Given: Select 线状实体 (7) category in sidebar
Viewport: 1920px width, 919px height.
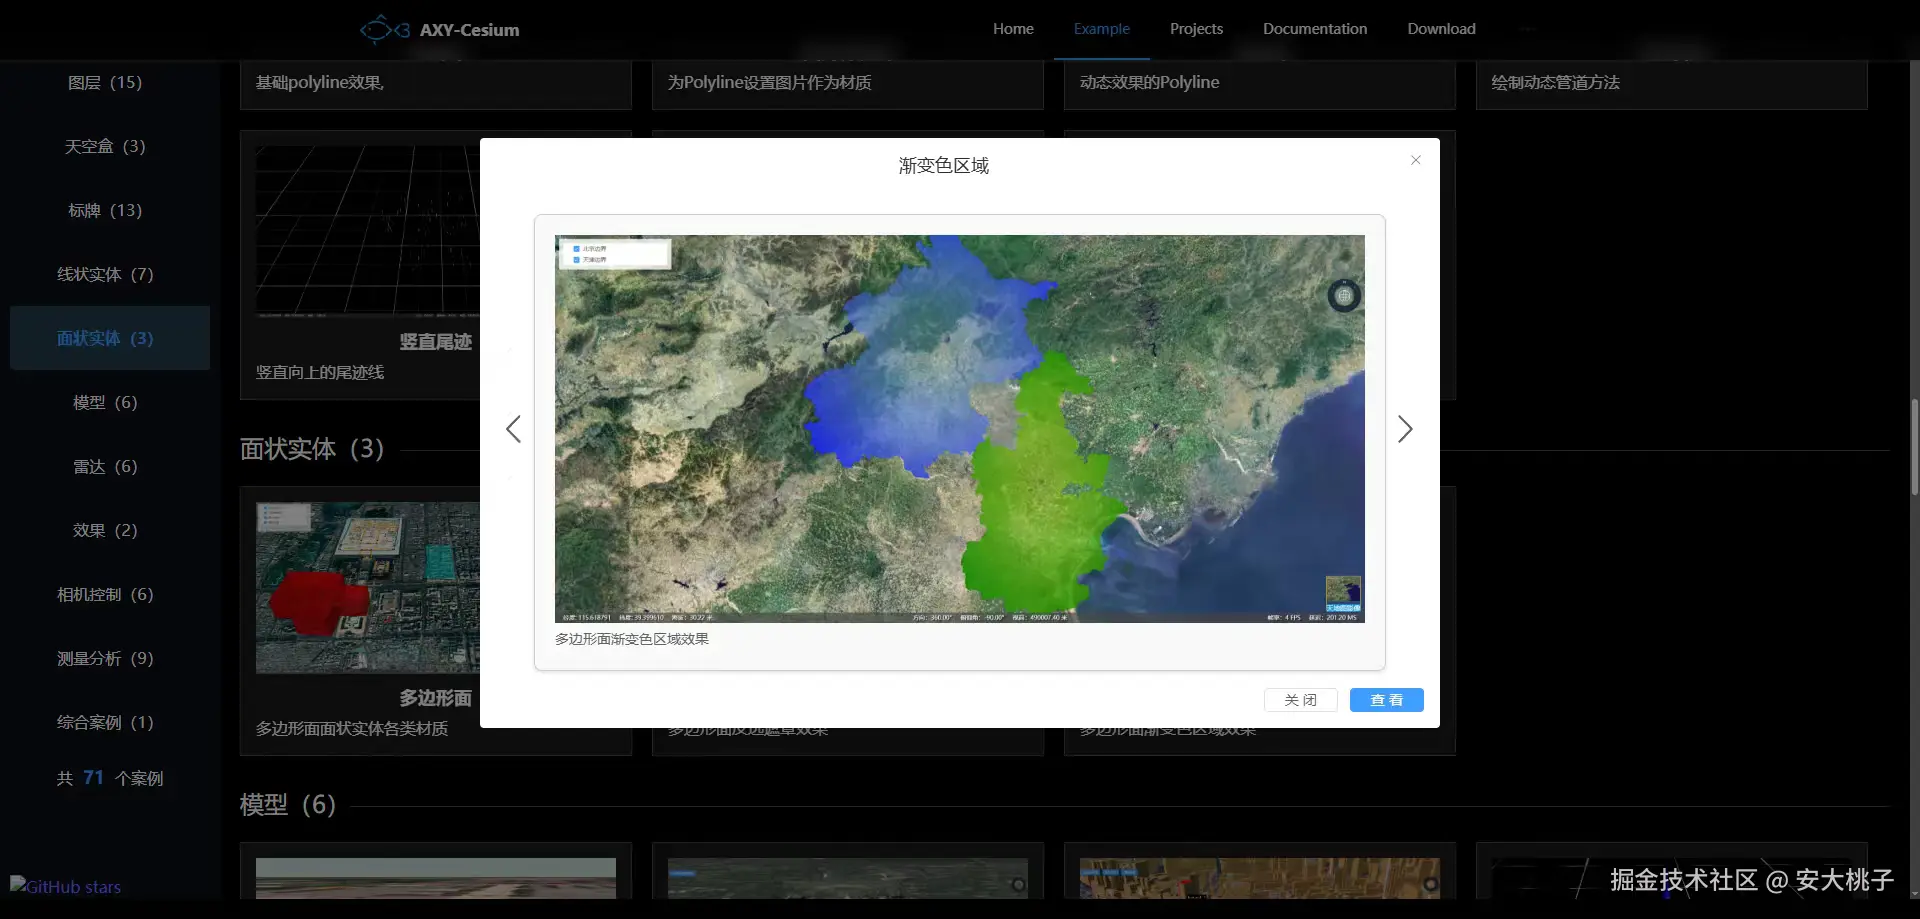Looking at the screenshot, I should (105, 274).
